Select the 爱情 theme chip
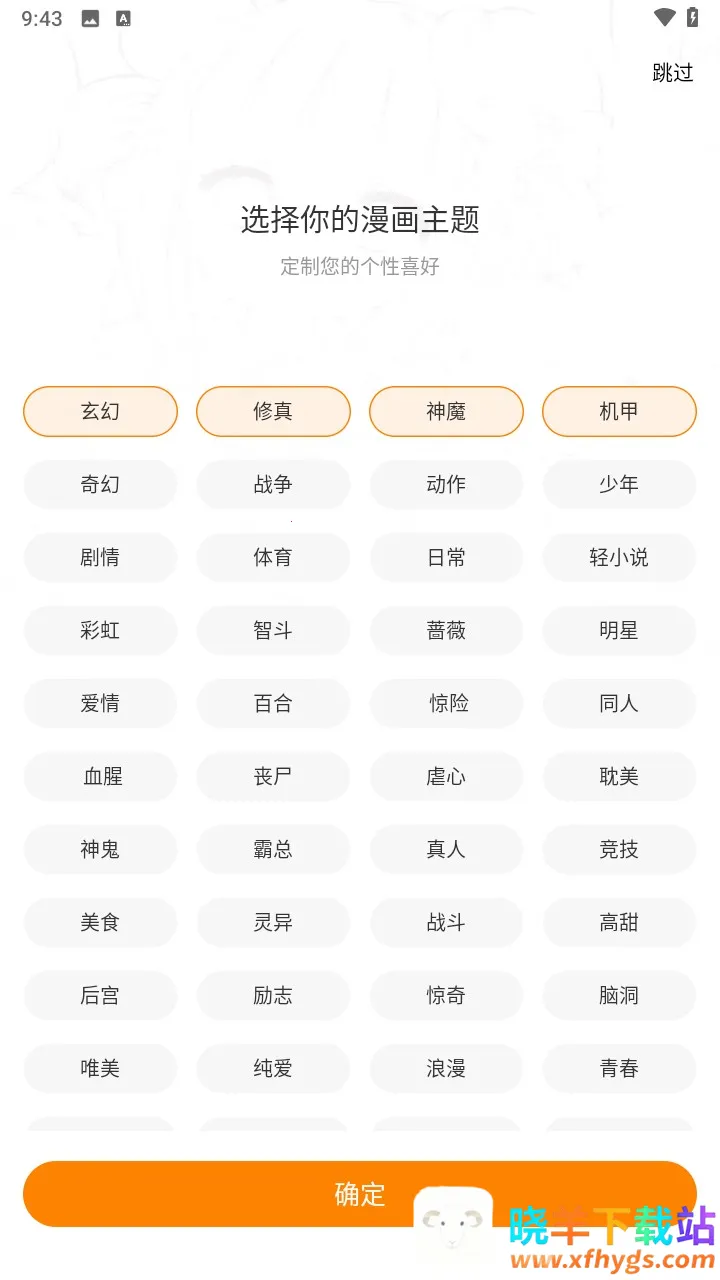 click(x=100, y=703)
